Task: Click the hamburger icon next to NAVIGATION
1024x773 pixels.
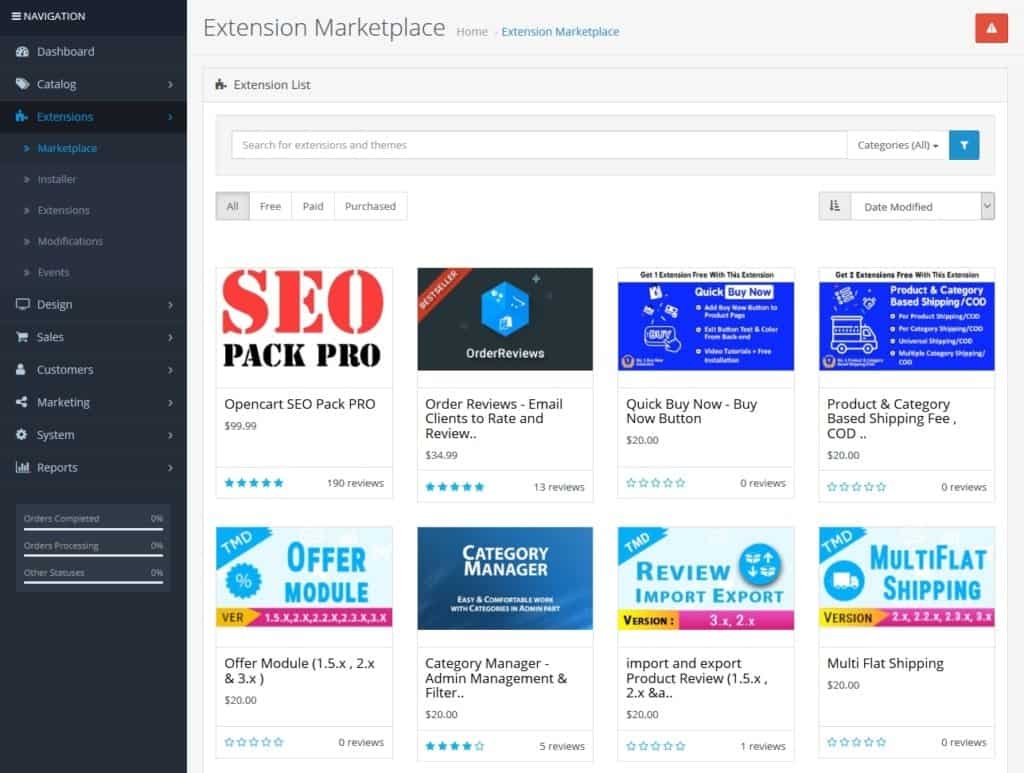Action: point(16,16)
